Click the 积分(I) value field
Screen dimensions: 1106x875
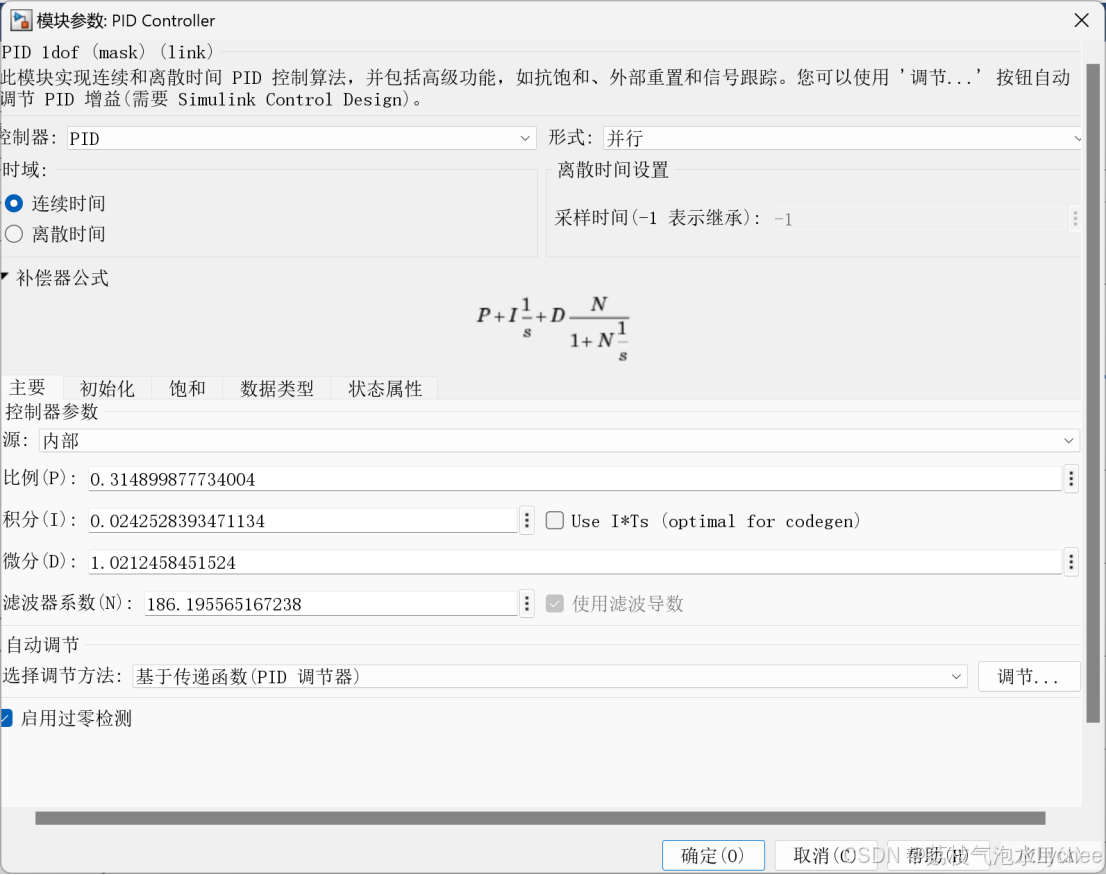[303, 521]
